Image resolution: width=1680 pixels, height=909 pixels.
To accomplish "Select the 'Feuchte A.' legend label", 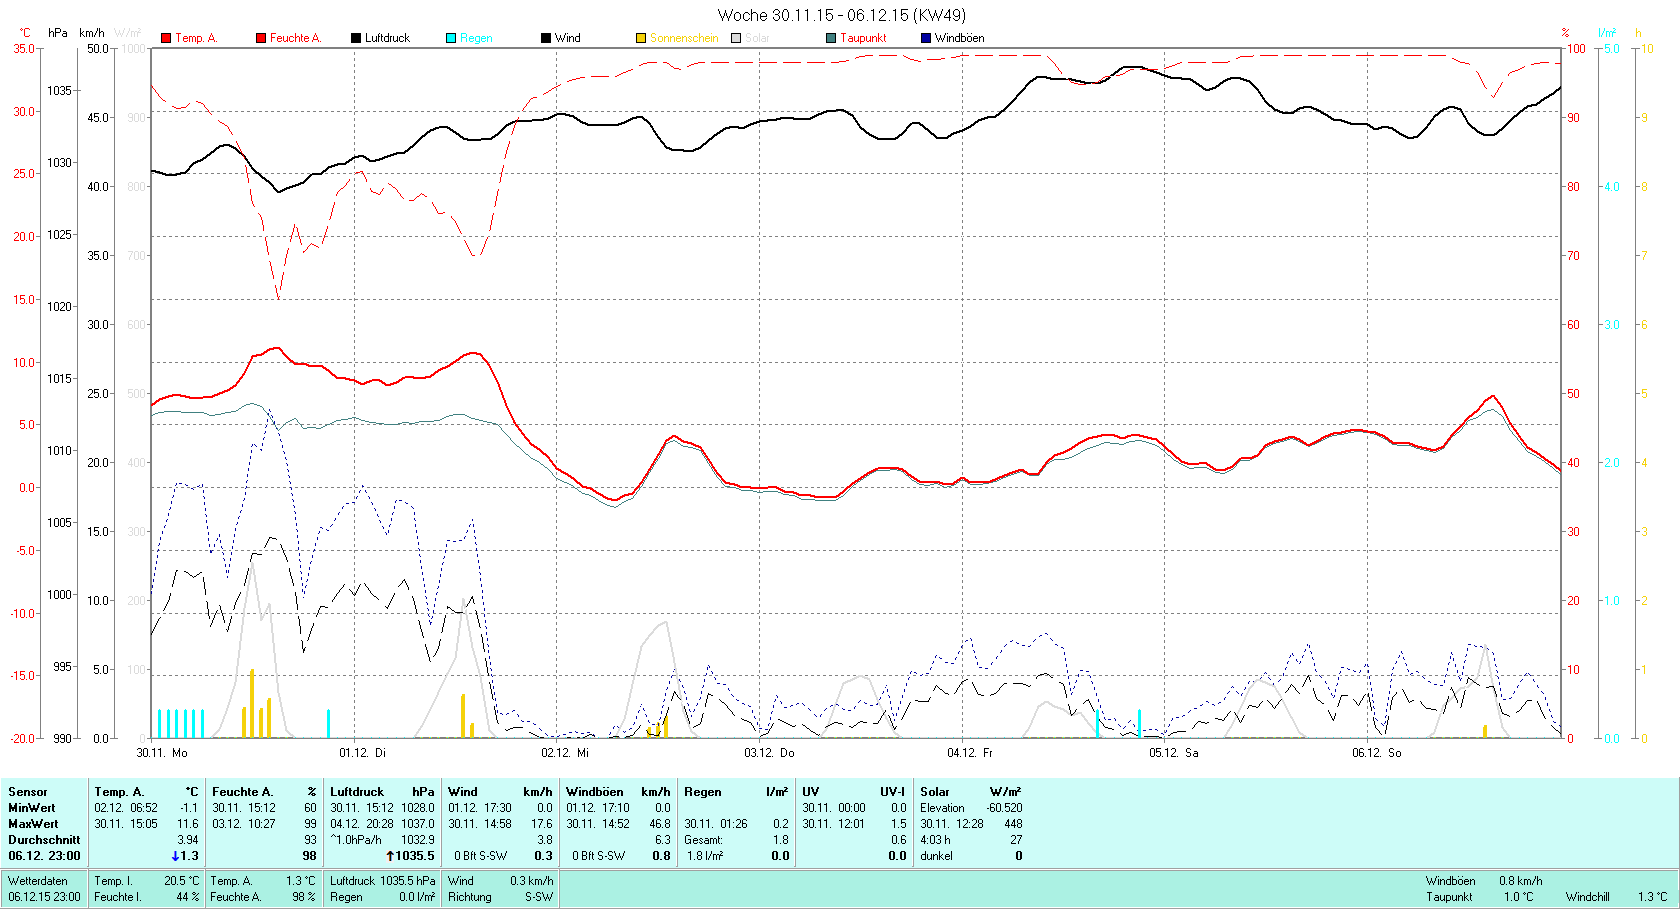I will [295, 38].
